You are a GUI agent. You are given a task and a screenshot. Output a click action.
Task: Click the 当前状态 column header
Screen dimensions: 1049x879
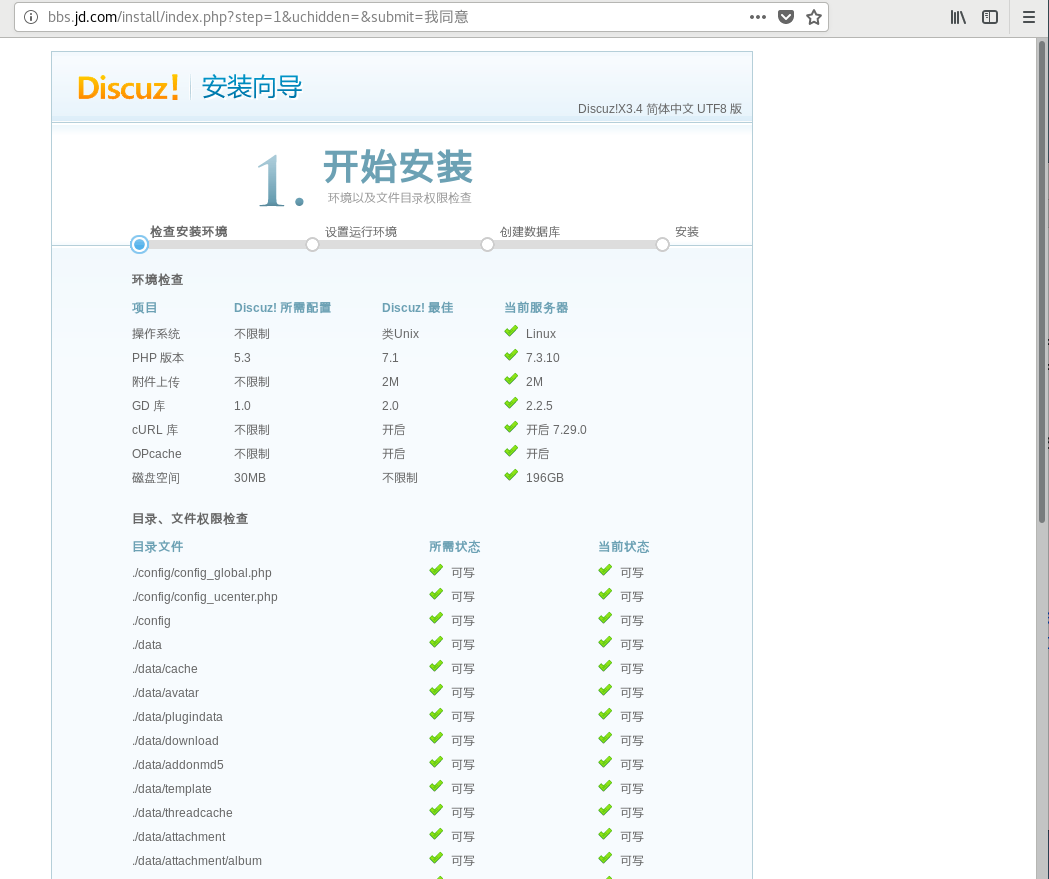[624, 547]
